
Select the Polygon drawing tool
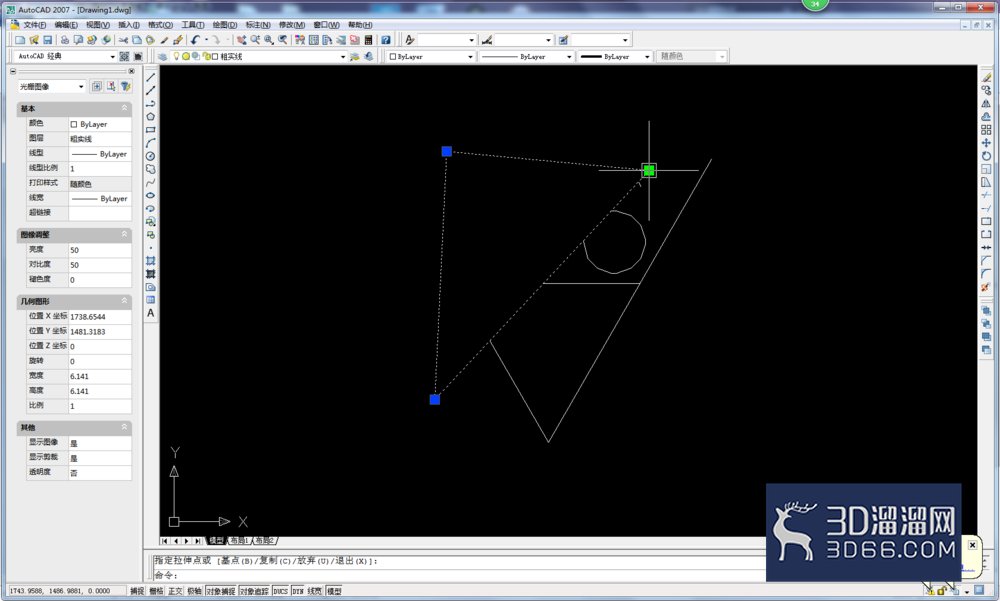(151, 117)
